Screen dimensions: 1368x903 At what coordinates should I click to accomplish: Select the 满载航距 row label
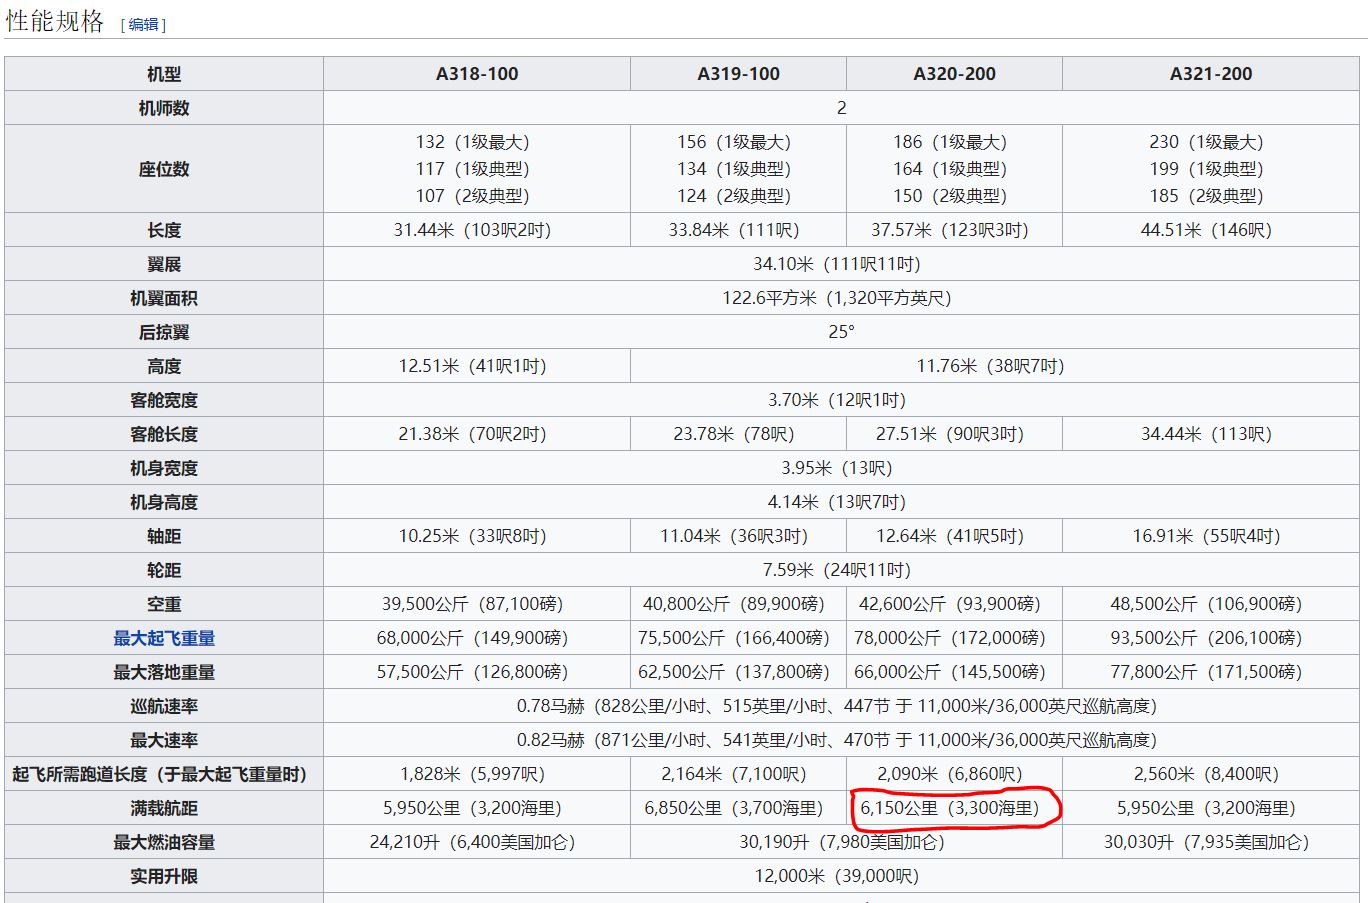point(164,808)
